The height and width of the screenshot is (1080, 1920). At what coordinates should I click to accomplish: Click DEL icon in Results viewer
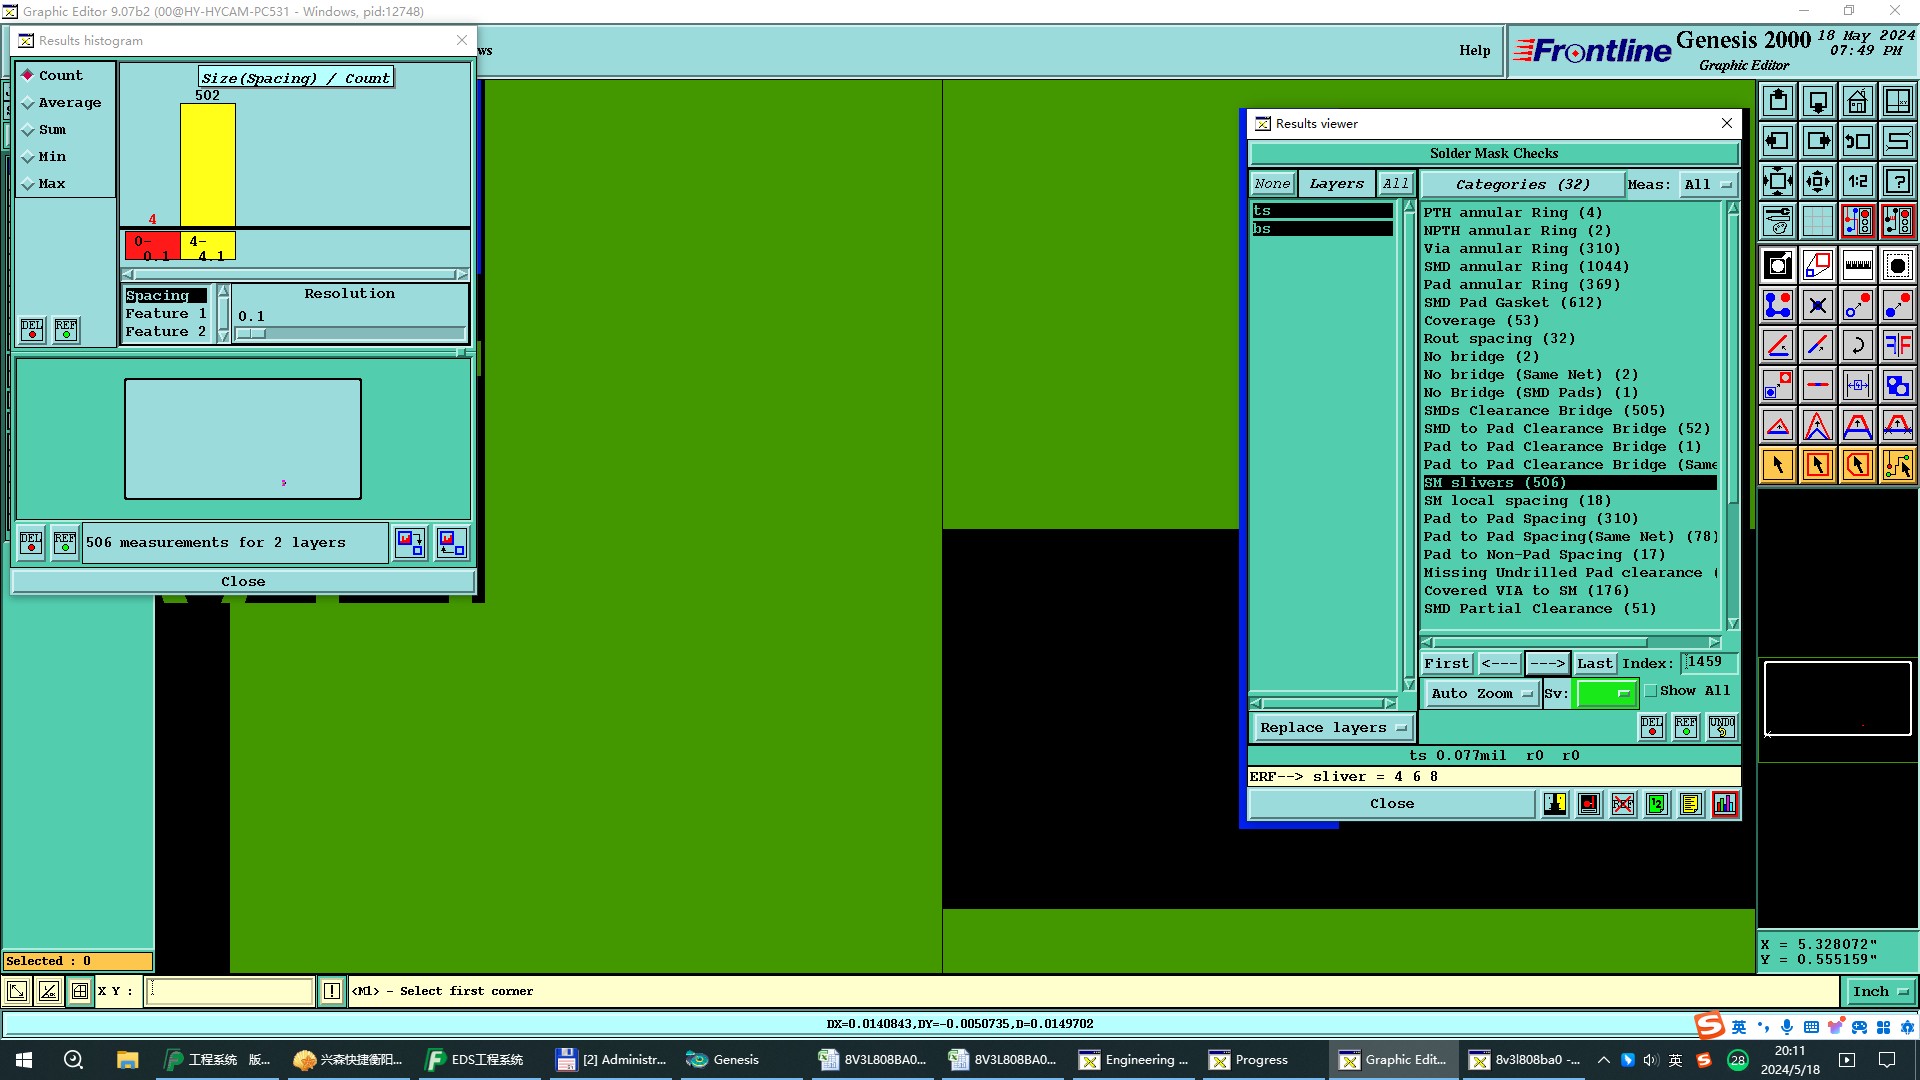pos(1652,727)
